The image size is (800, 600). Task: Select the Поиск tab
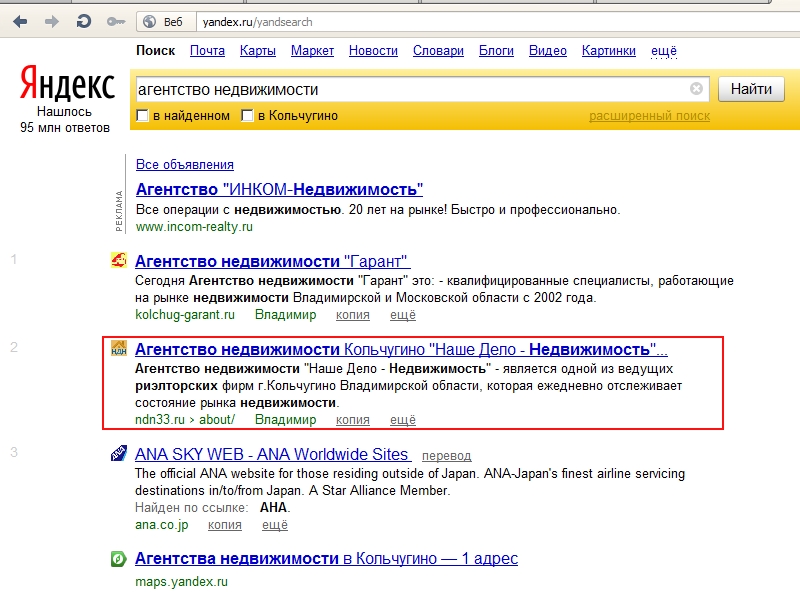(x=155, y=51)
